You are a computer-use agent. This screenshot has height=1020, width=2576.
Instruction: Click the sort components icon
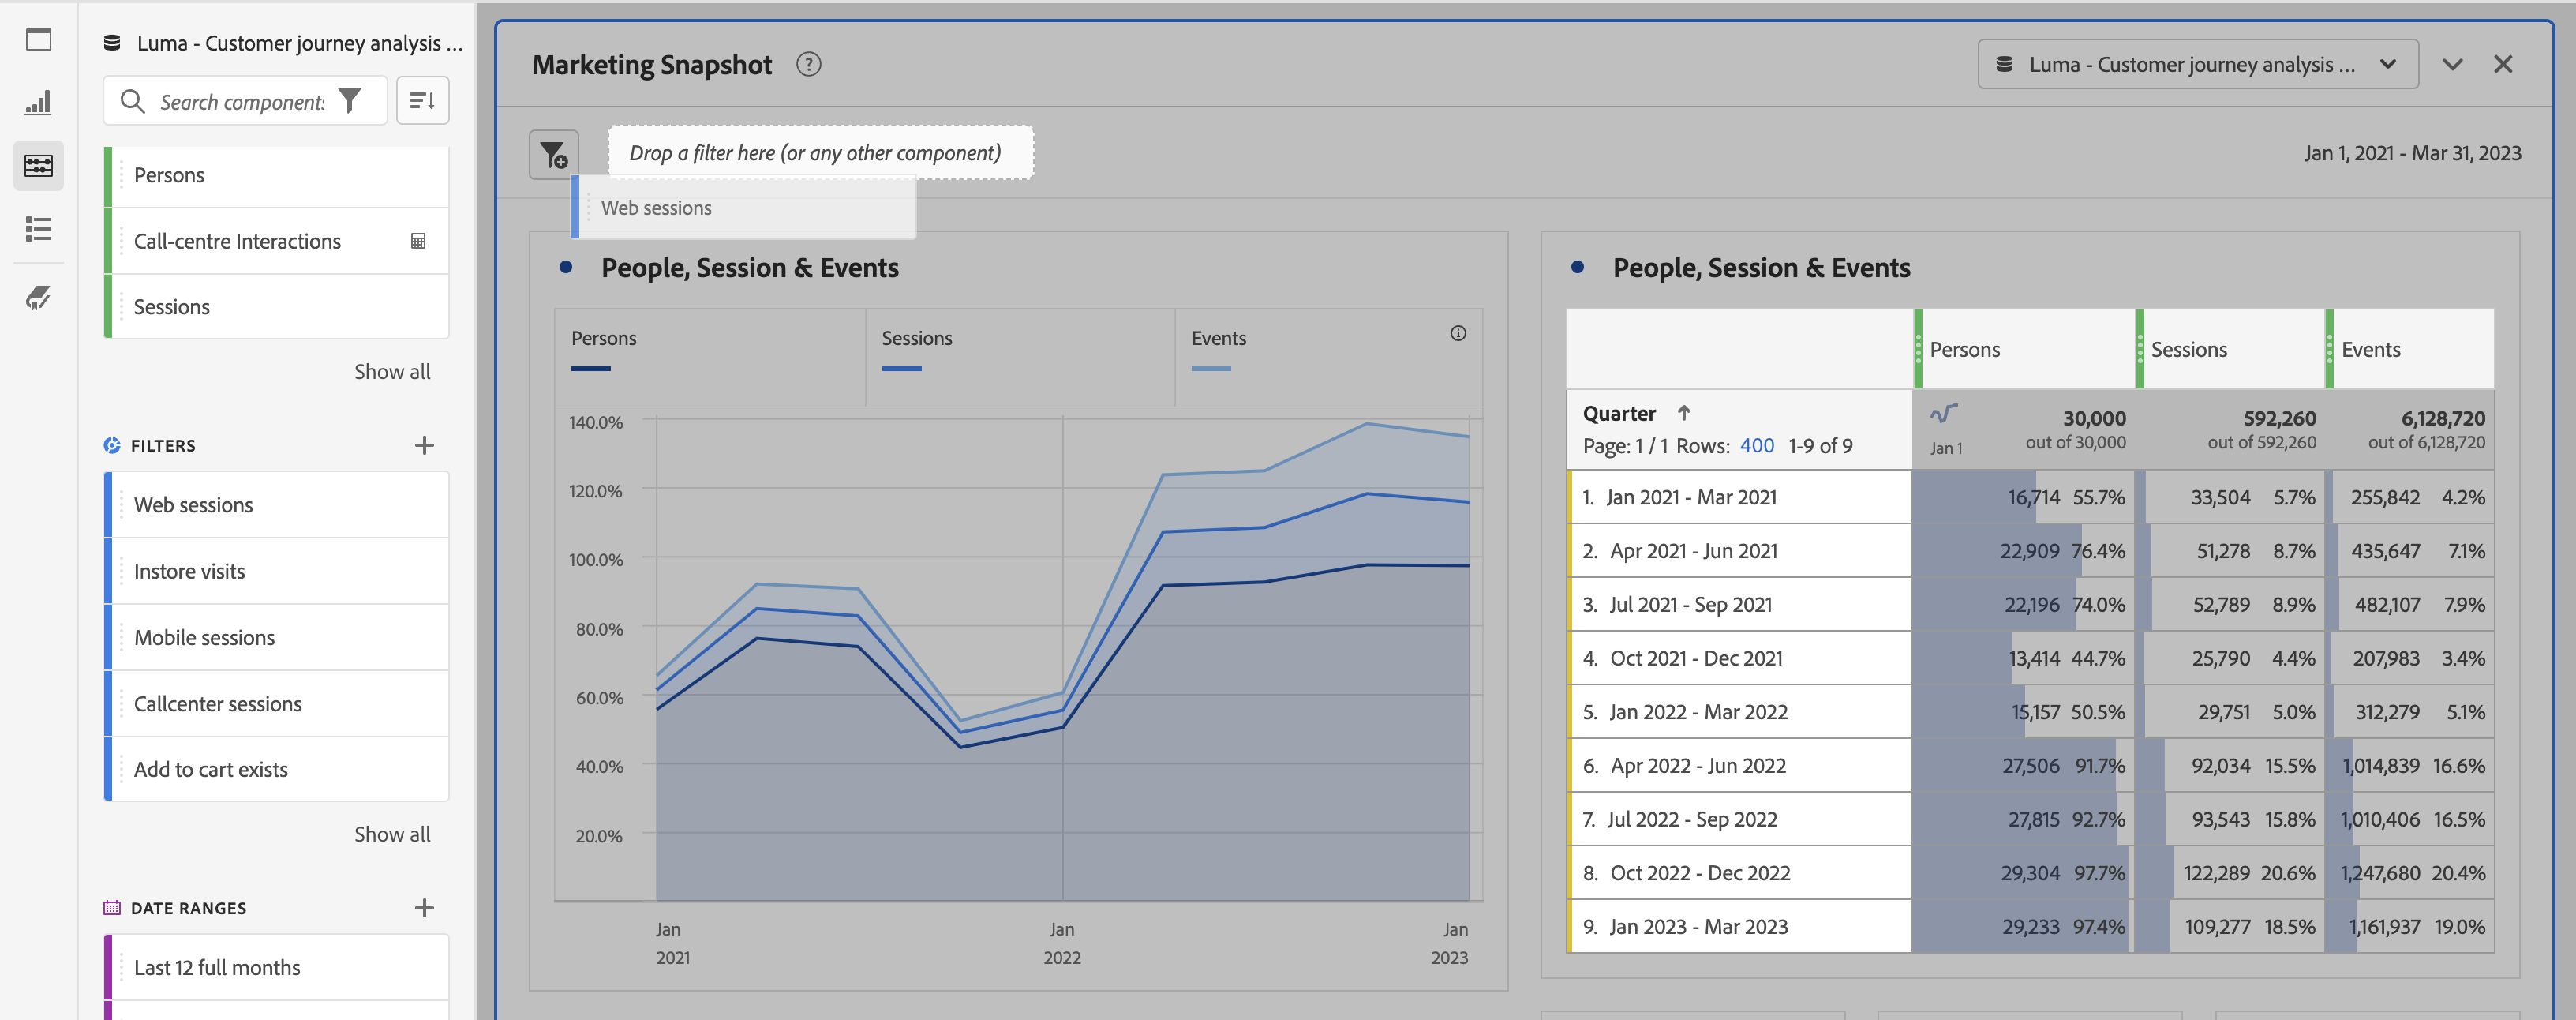(x=422, y=101)
